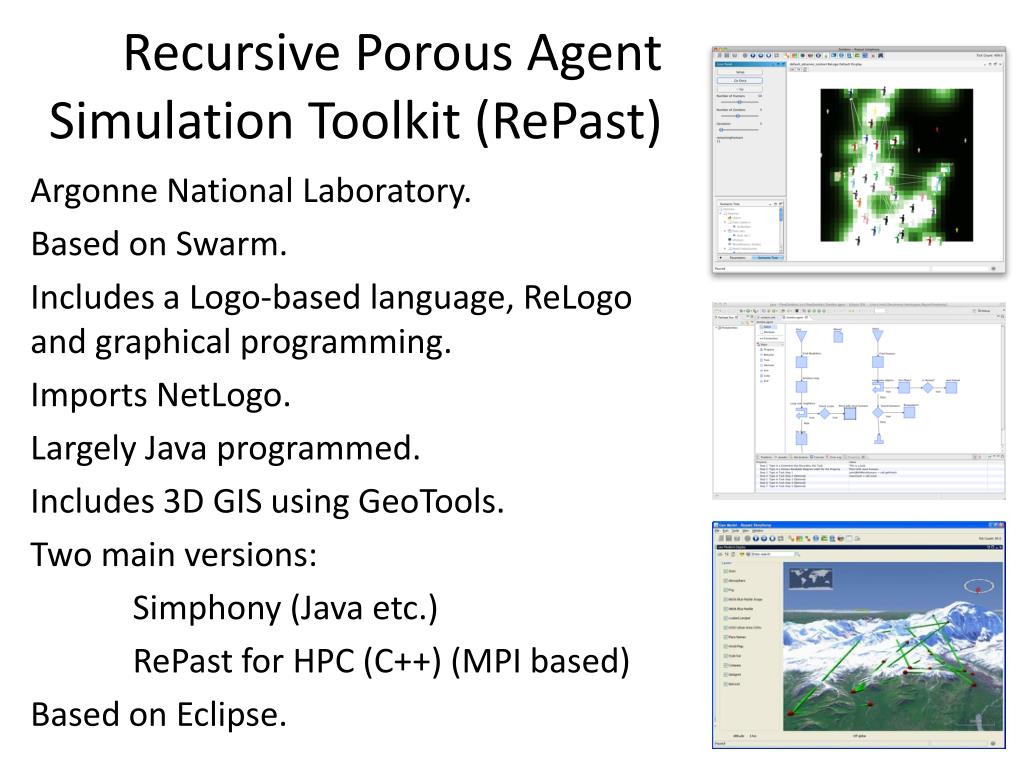Adjust the Number of Humans slider
The width and height of the screenshot is (1024, 768).
point(739,102)
